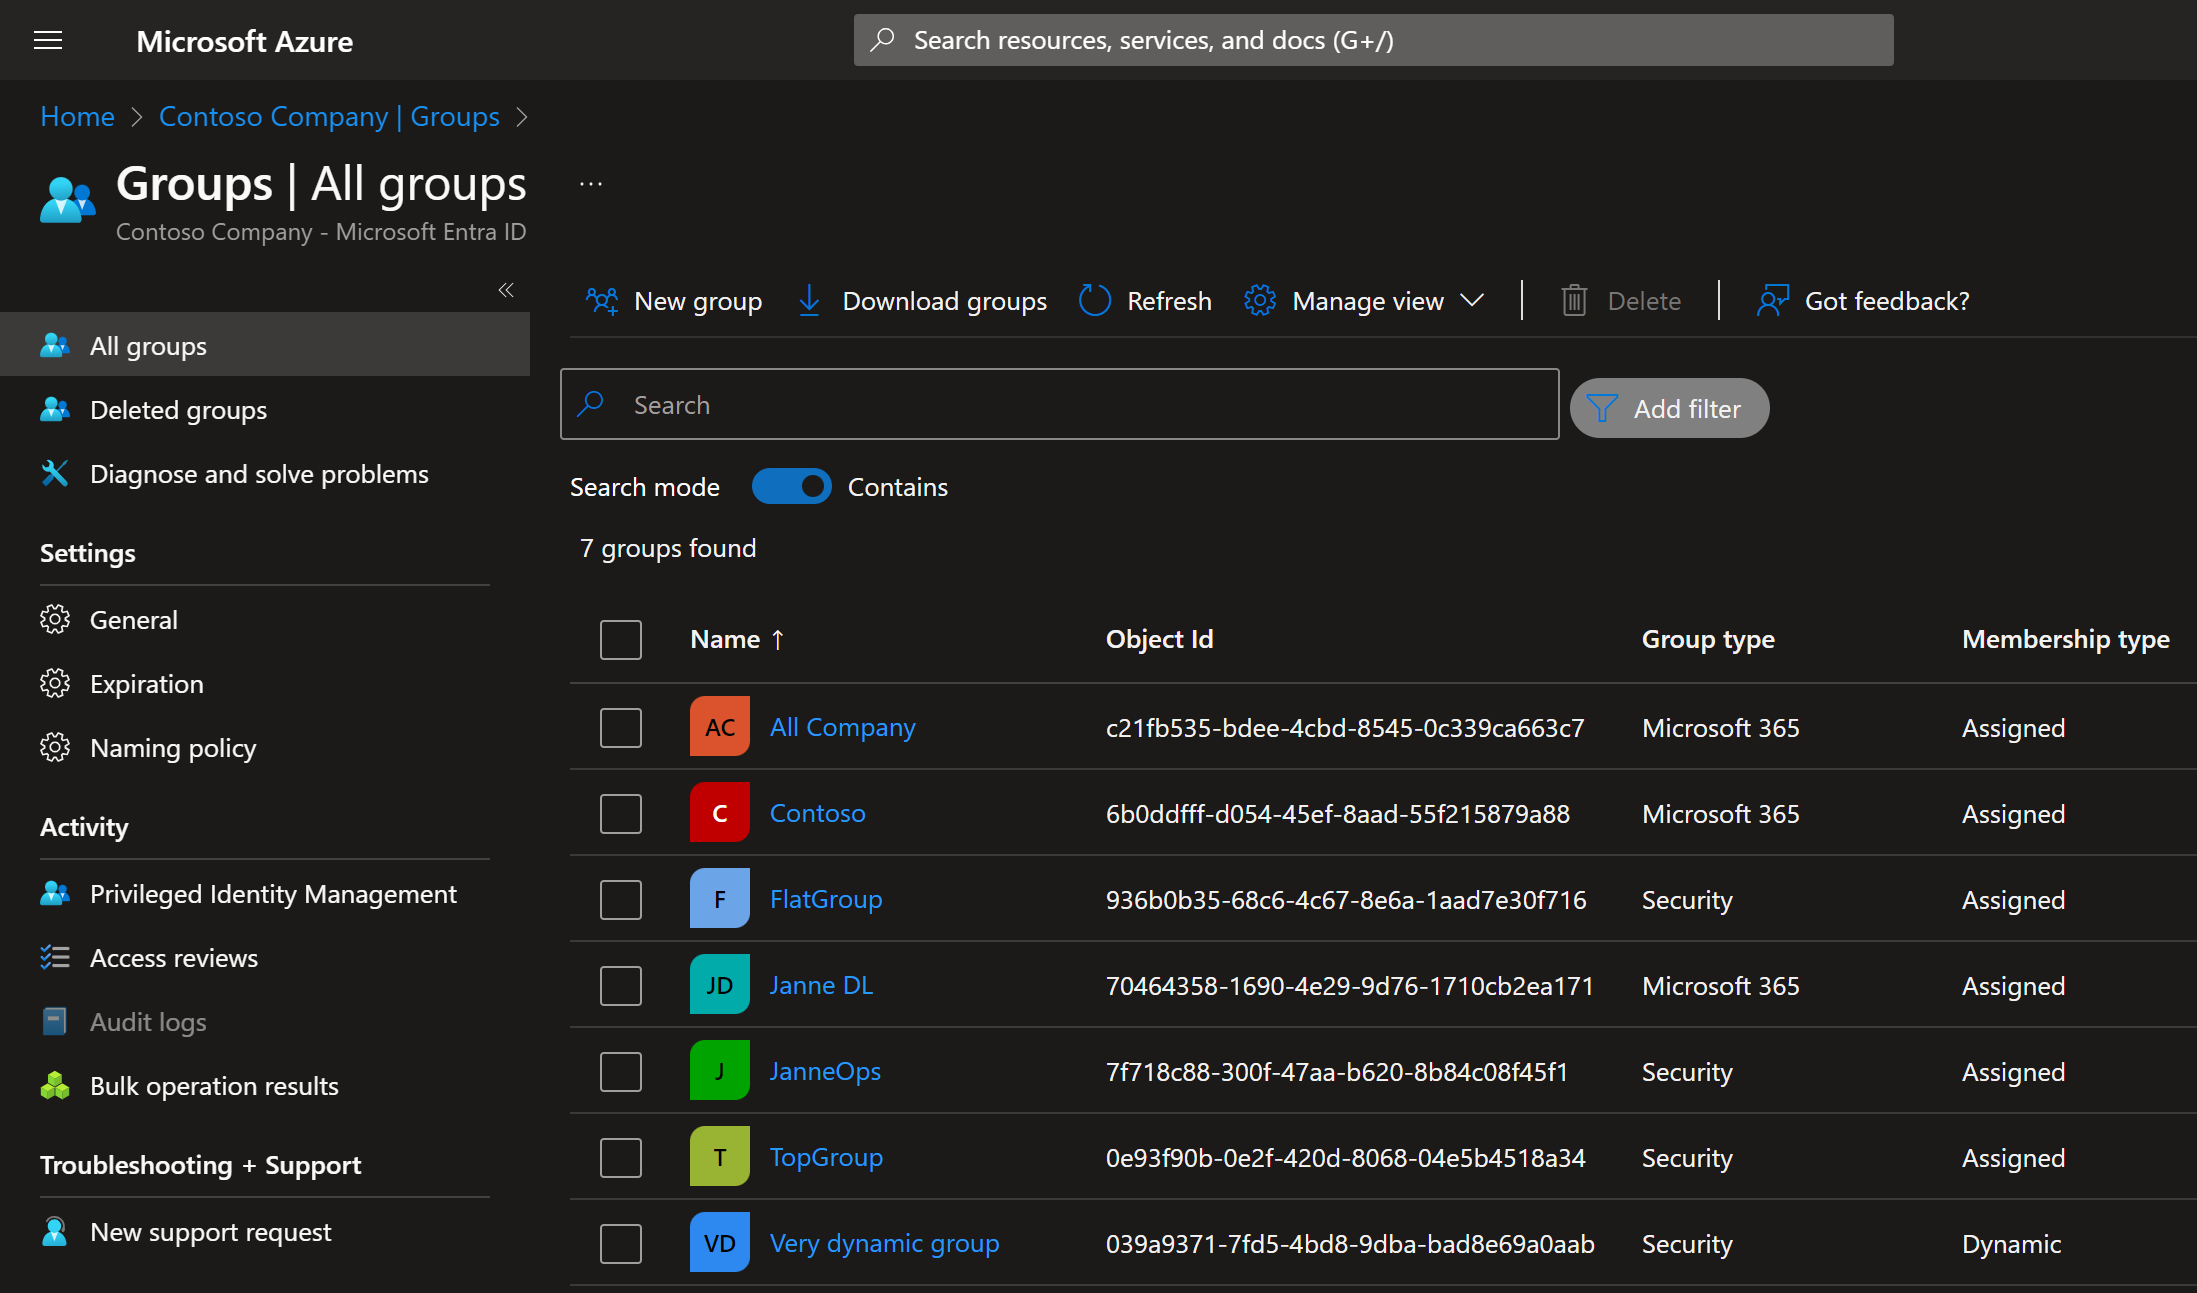This screenshot has width=2197, height=1293.
Task: Open the Very dynamic group link
Action: click(884, 1243)
